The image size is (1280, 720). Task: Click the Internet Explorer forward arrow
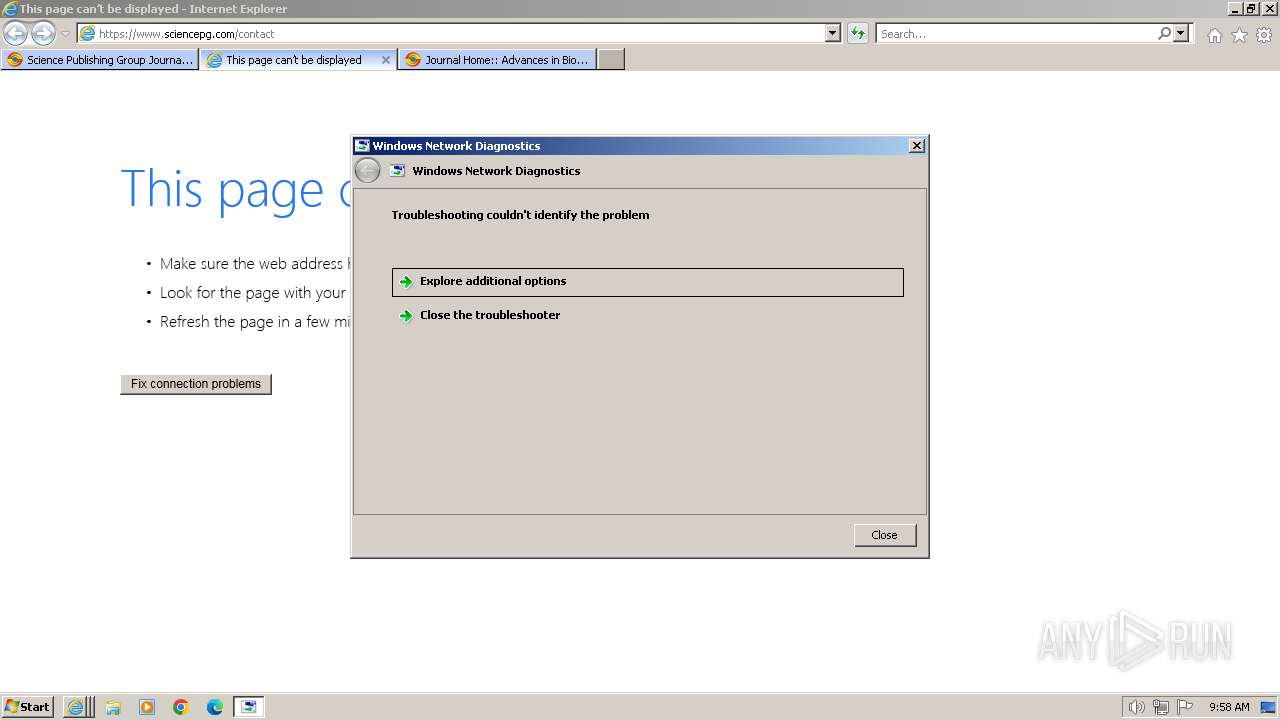43,33
